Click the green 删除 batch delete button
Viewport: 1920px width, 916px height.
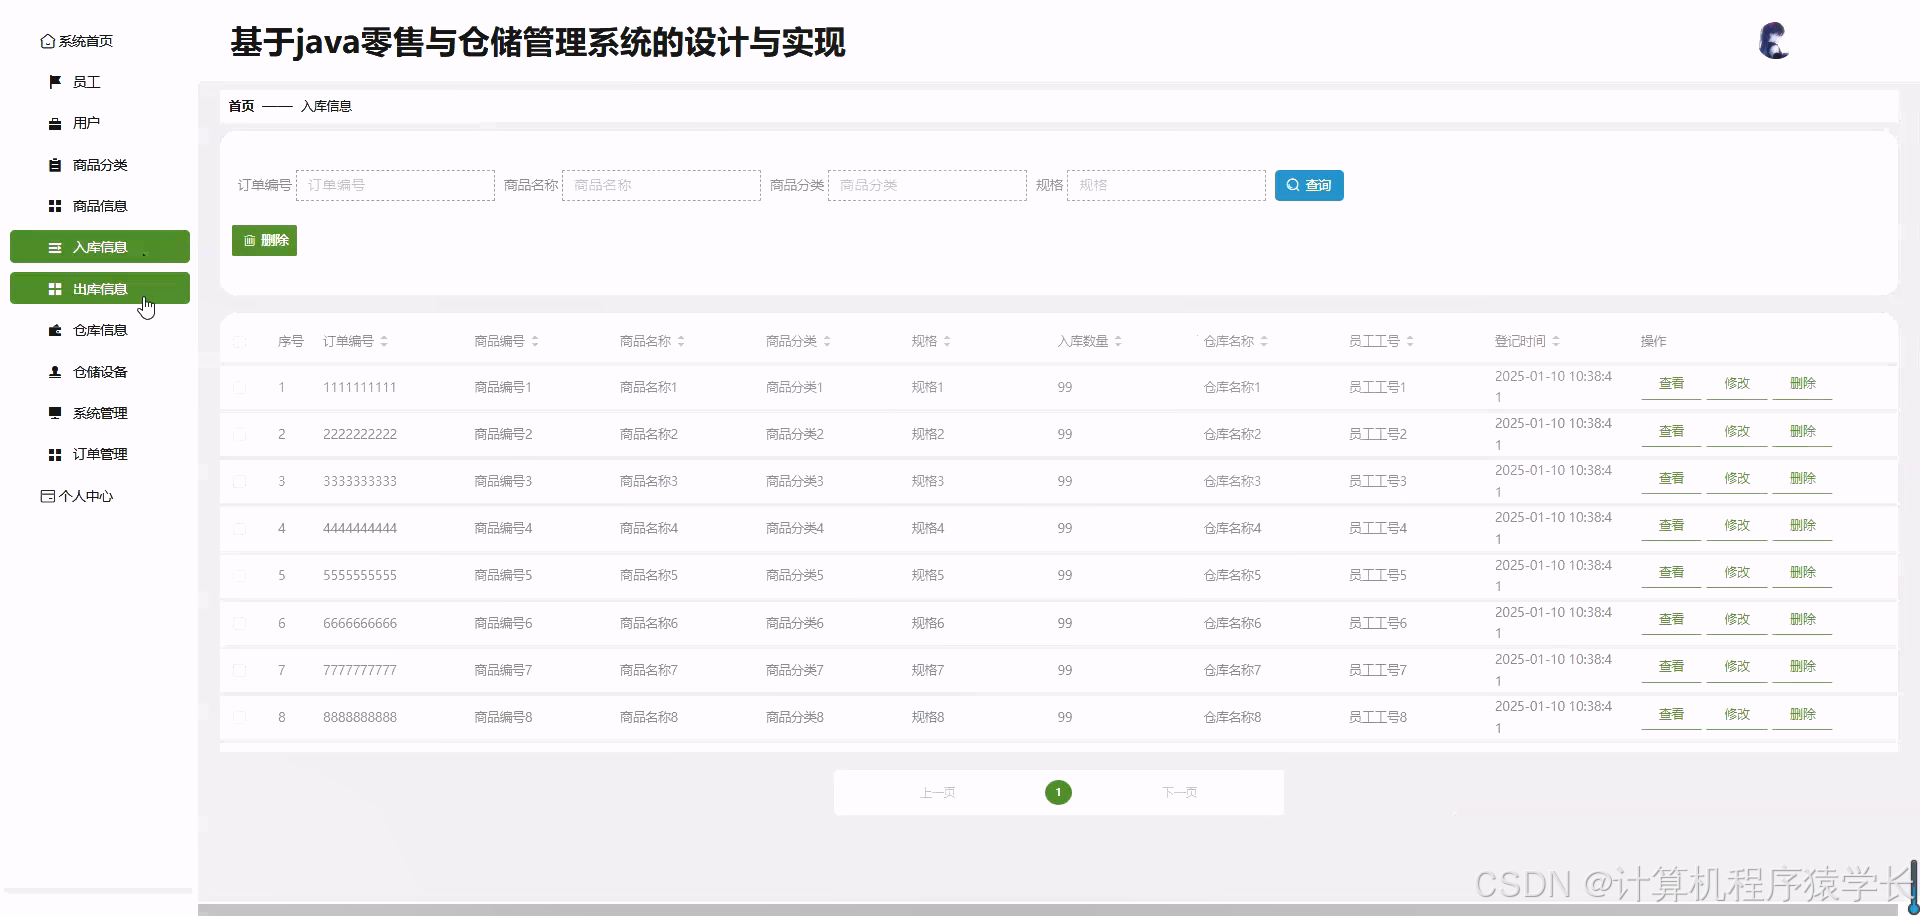(264, 240)
